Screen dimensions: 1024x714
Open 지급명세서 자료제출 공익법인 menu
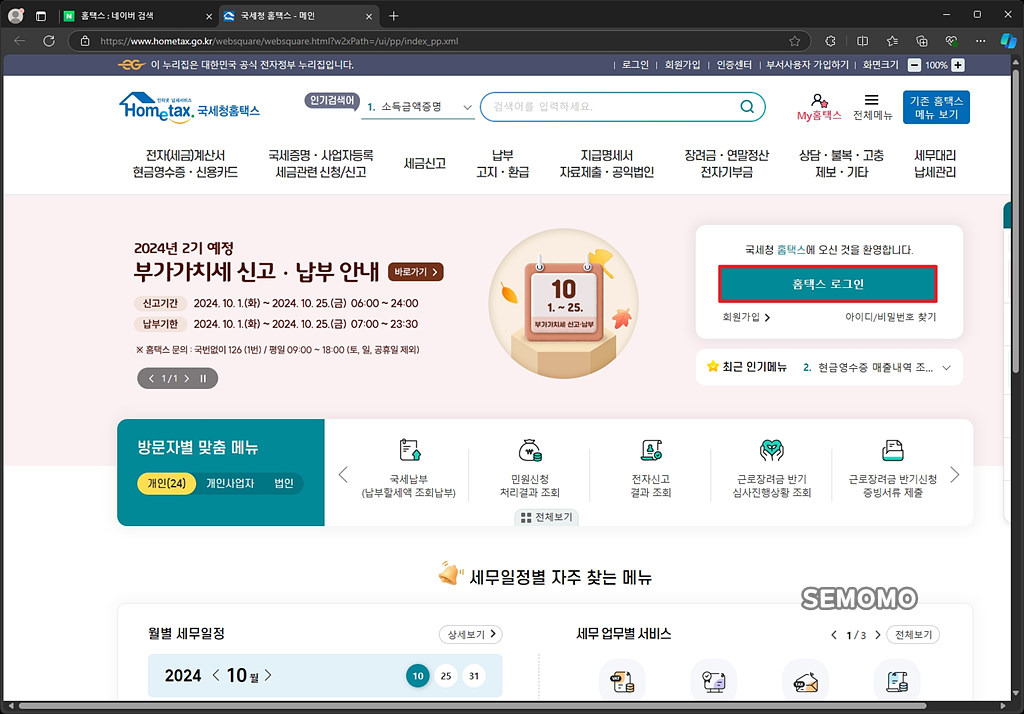tap(607, 163)
